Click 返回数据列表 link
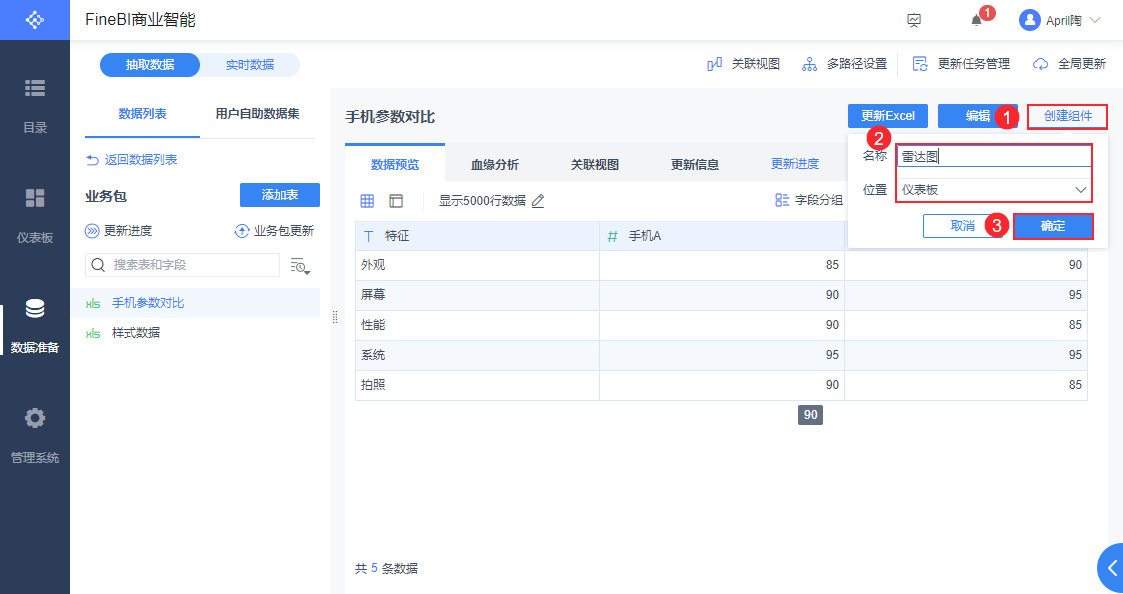 point(131,160)
